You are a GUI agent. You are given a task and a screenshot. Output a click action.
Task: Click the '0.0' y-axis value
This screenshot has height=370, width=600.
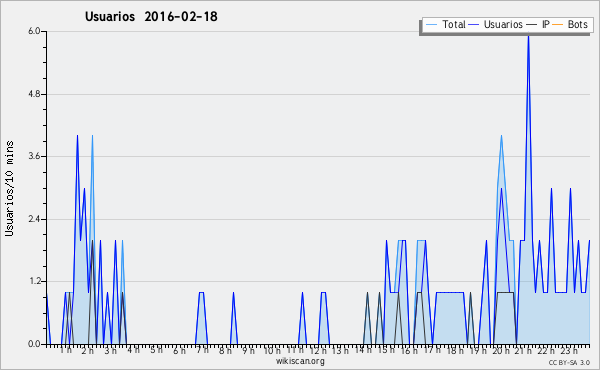[x=34, y=344]
